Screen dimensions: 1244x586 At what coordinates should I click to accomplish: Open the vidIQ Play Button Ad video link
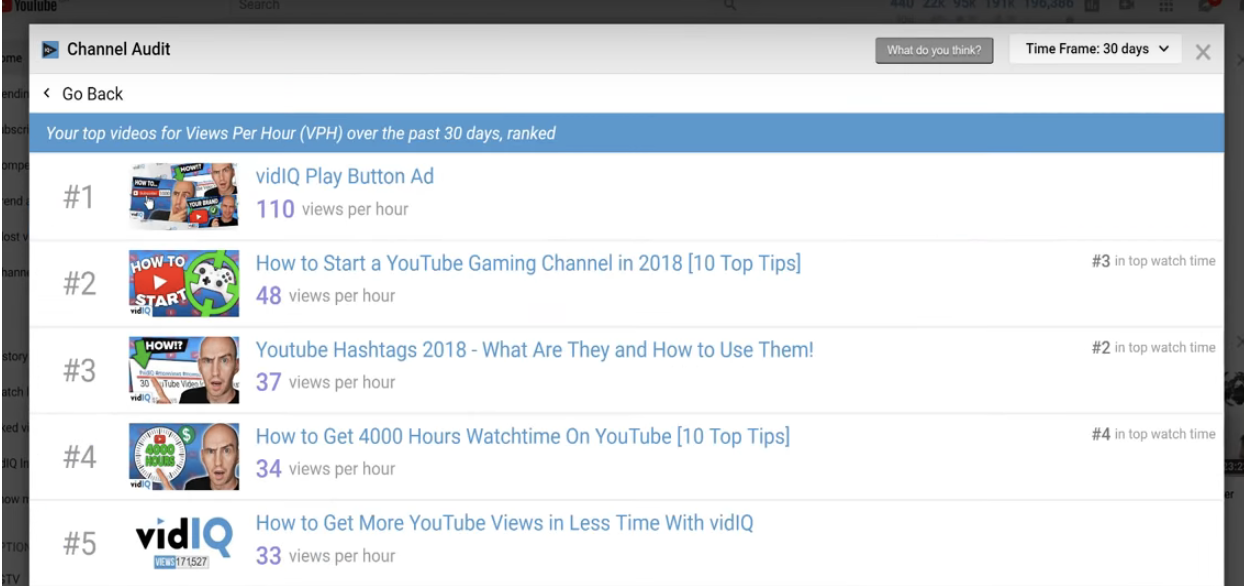(x=345, y=176)
